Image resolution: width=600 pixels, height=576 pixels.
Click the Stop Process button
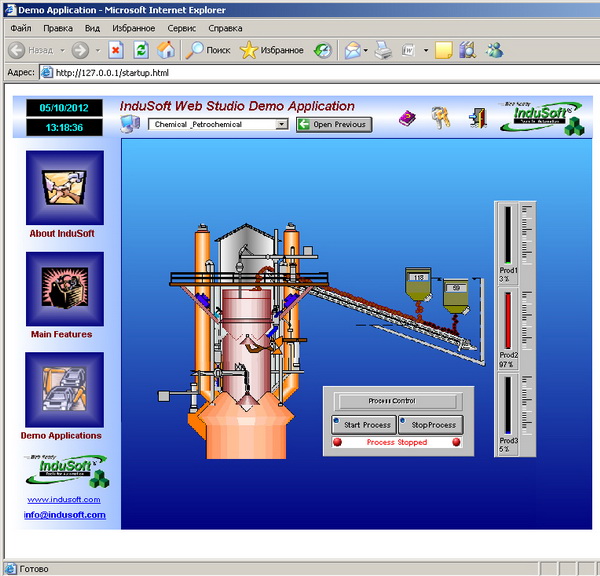(x=430, y=425)
